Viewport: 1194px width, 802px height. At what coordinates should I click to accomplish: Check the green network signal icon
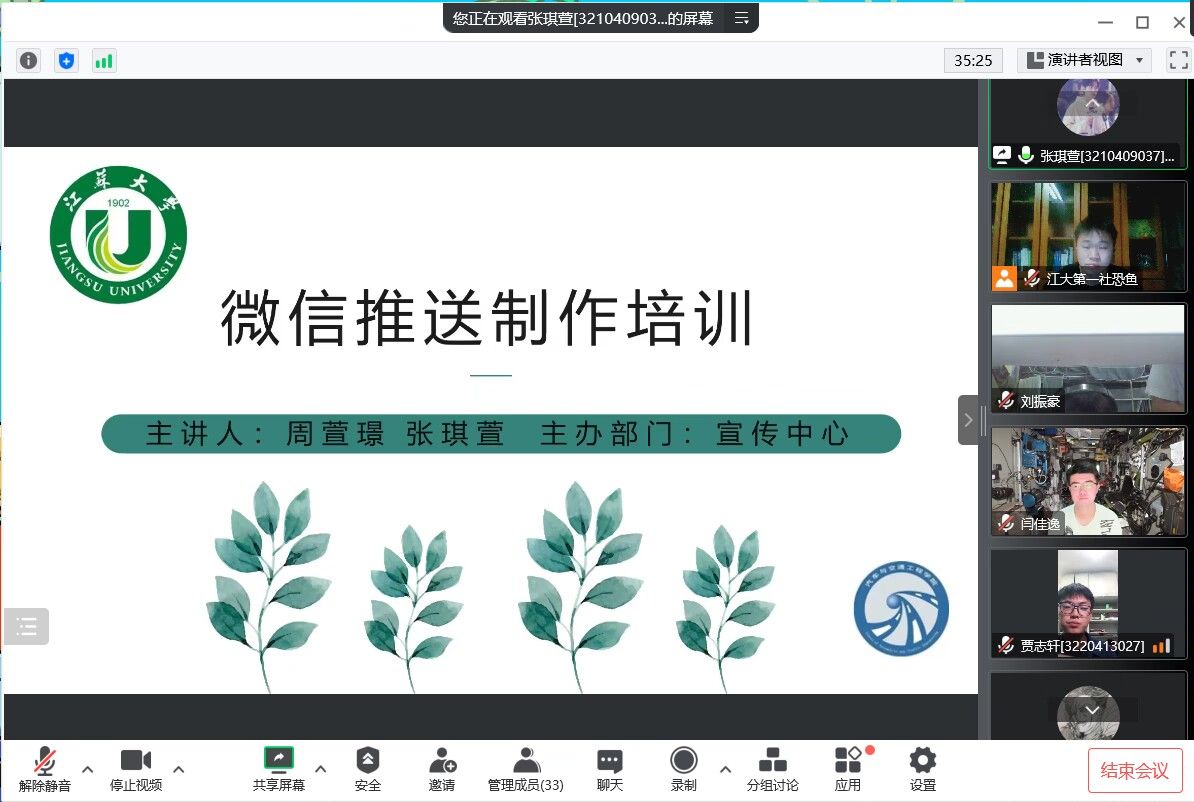104,60
